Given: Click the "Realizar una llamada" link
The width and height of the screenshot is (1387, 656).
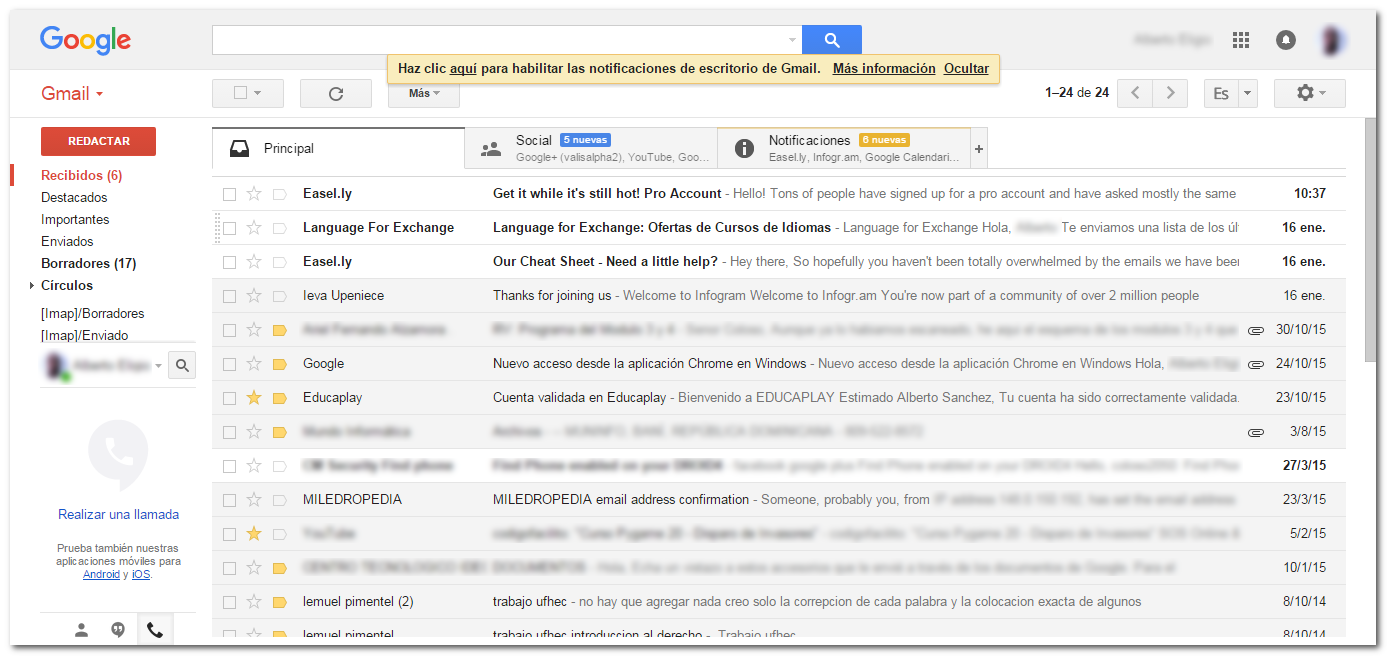Looking at the screenshot, I should 118,514.
